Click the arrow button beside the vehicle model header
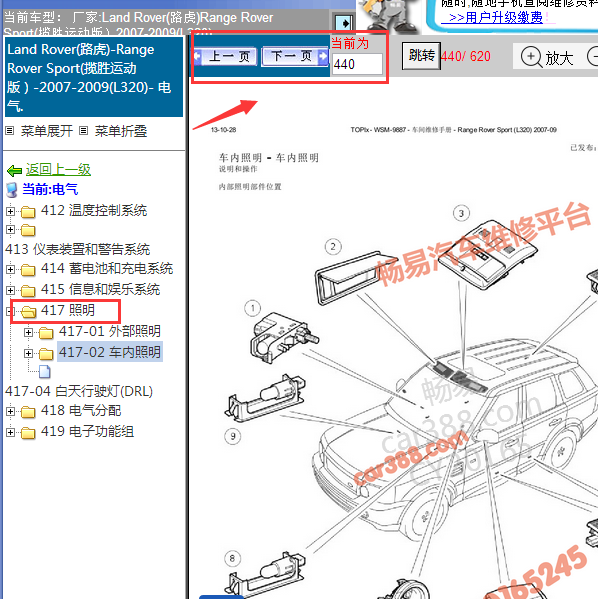Image resolution: width=598 pixels, height=599 pixels. tap(344, 23)
